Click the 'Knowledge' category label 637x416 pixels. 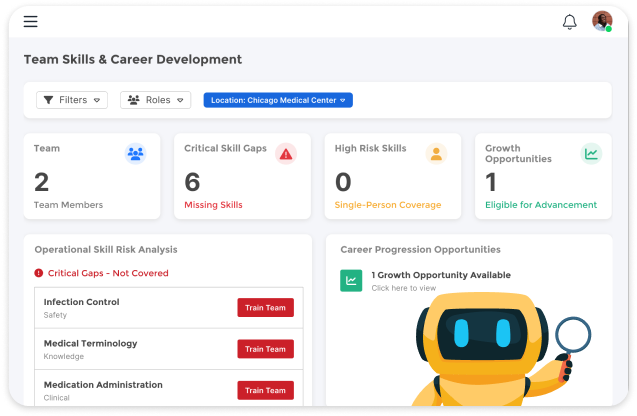[x=64, y=356]
